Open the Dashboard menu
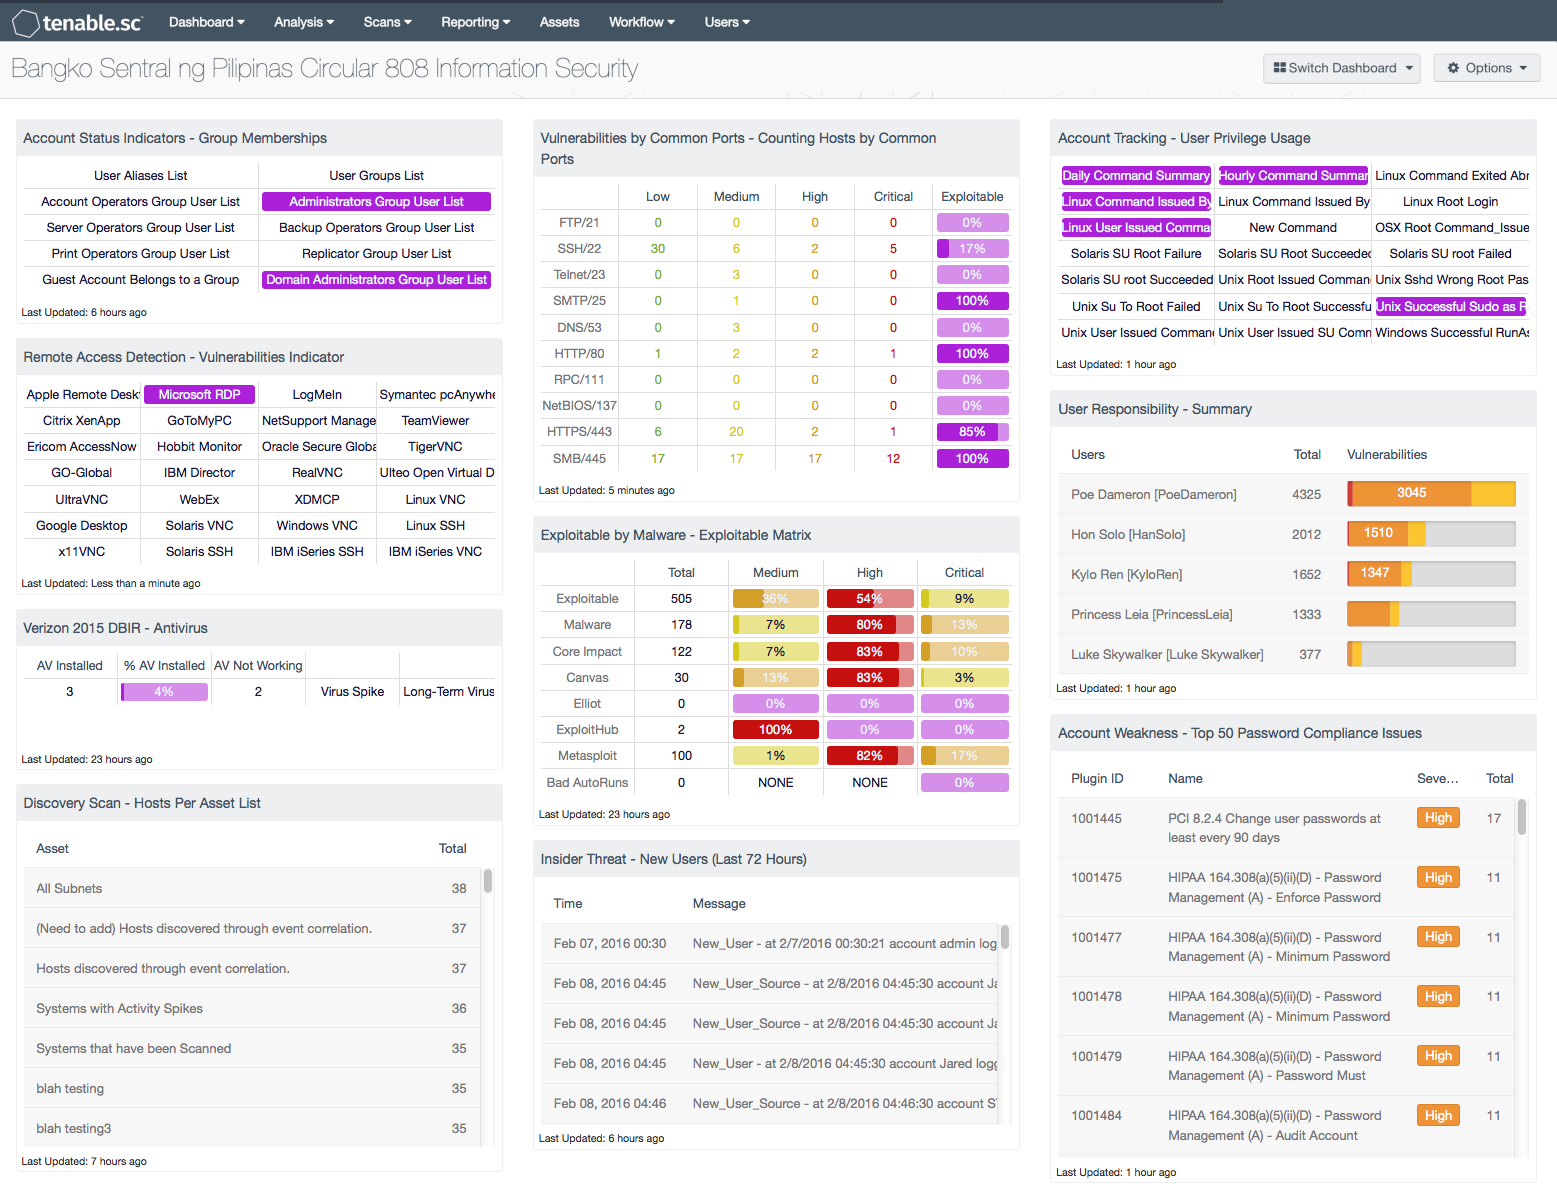This screenshot has width=1557, height=1202. pos(206,22)
